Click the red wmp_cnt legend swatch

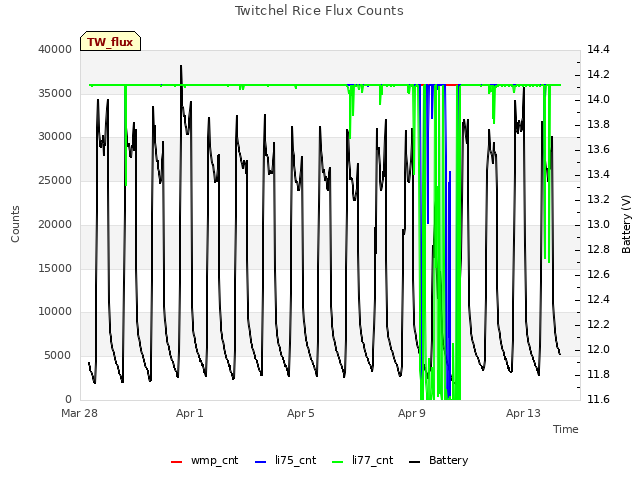(x=176, y=462)
